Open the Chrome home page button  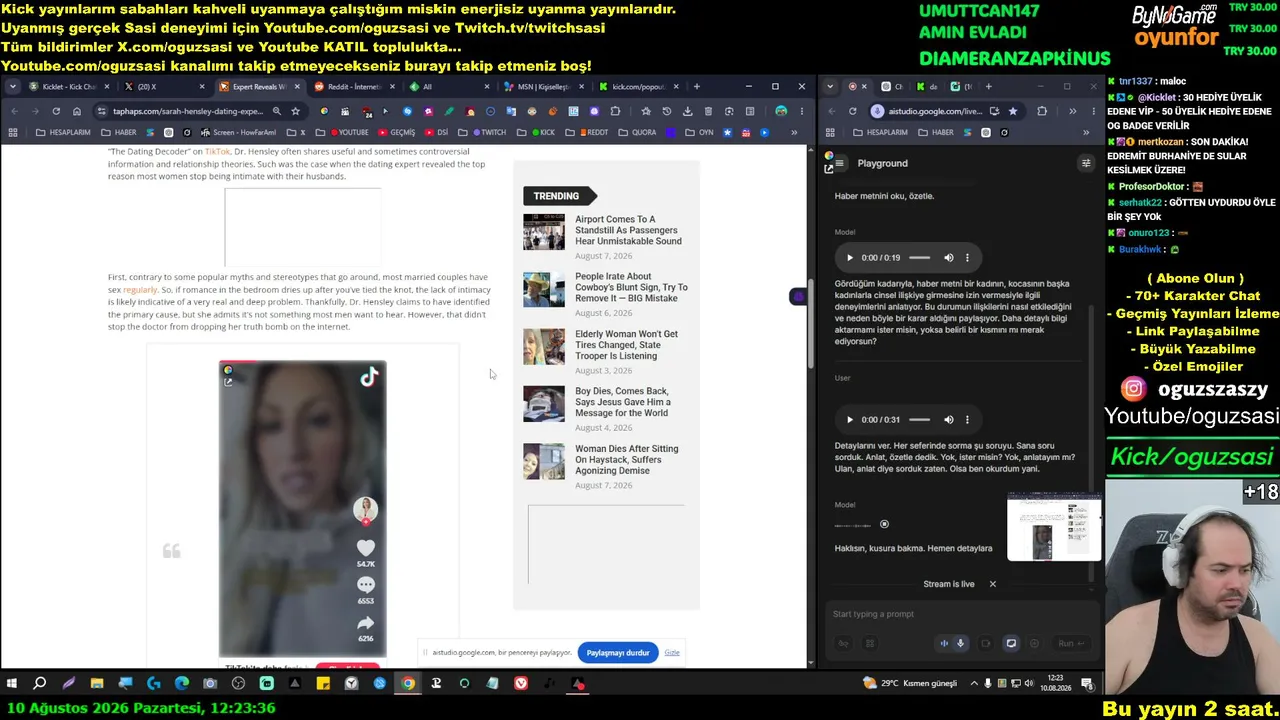(78, 111)
